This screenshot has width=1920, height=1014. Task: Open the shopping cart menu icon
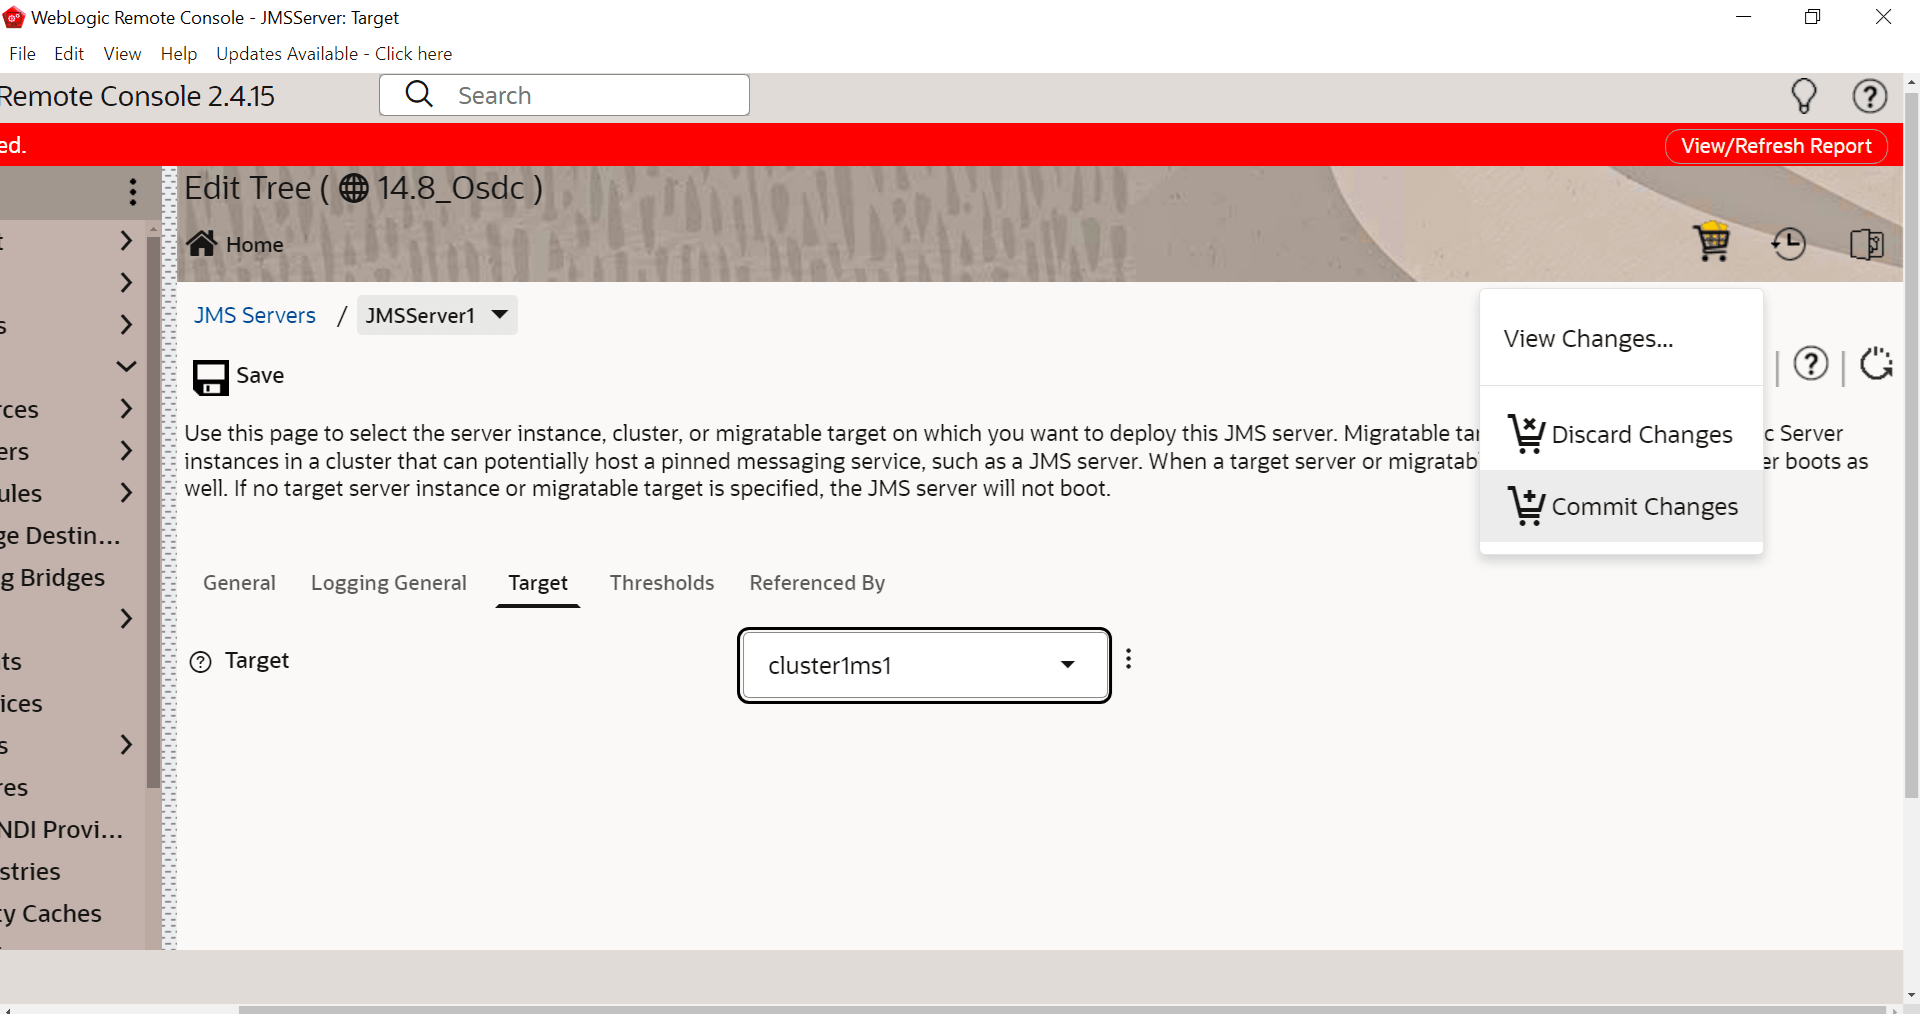pyautogui.click(x=1711, y=242)
